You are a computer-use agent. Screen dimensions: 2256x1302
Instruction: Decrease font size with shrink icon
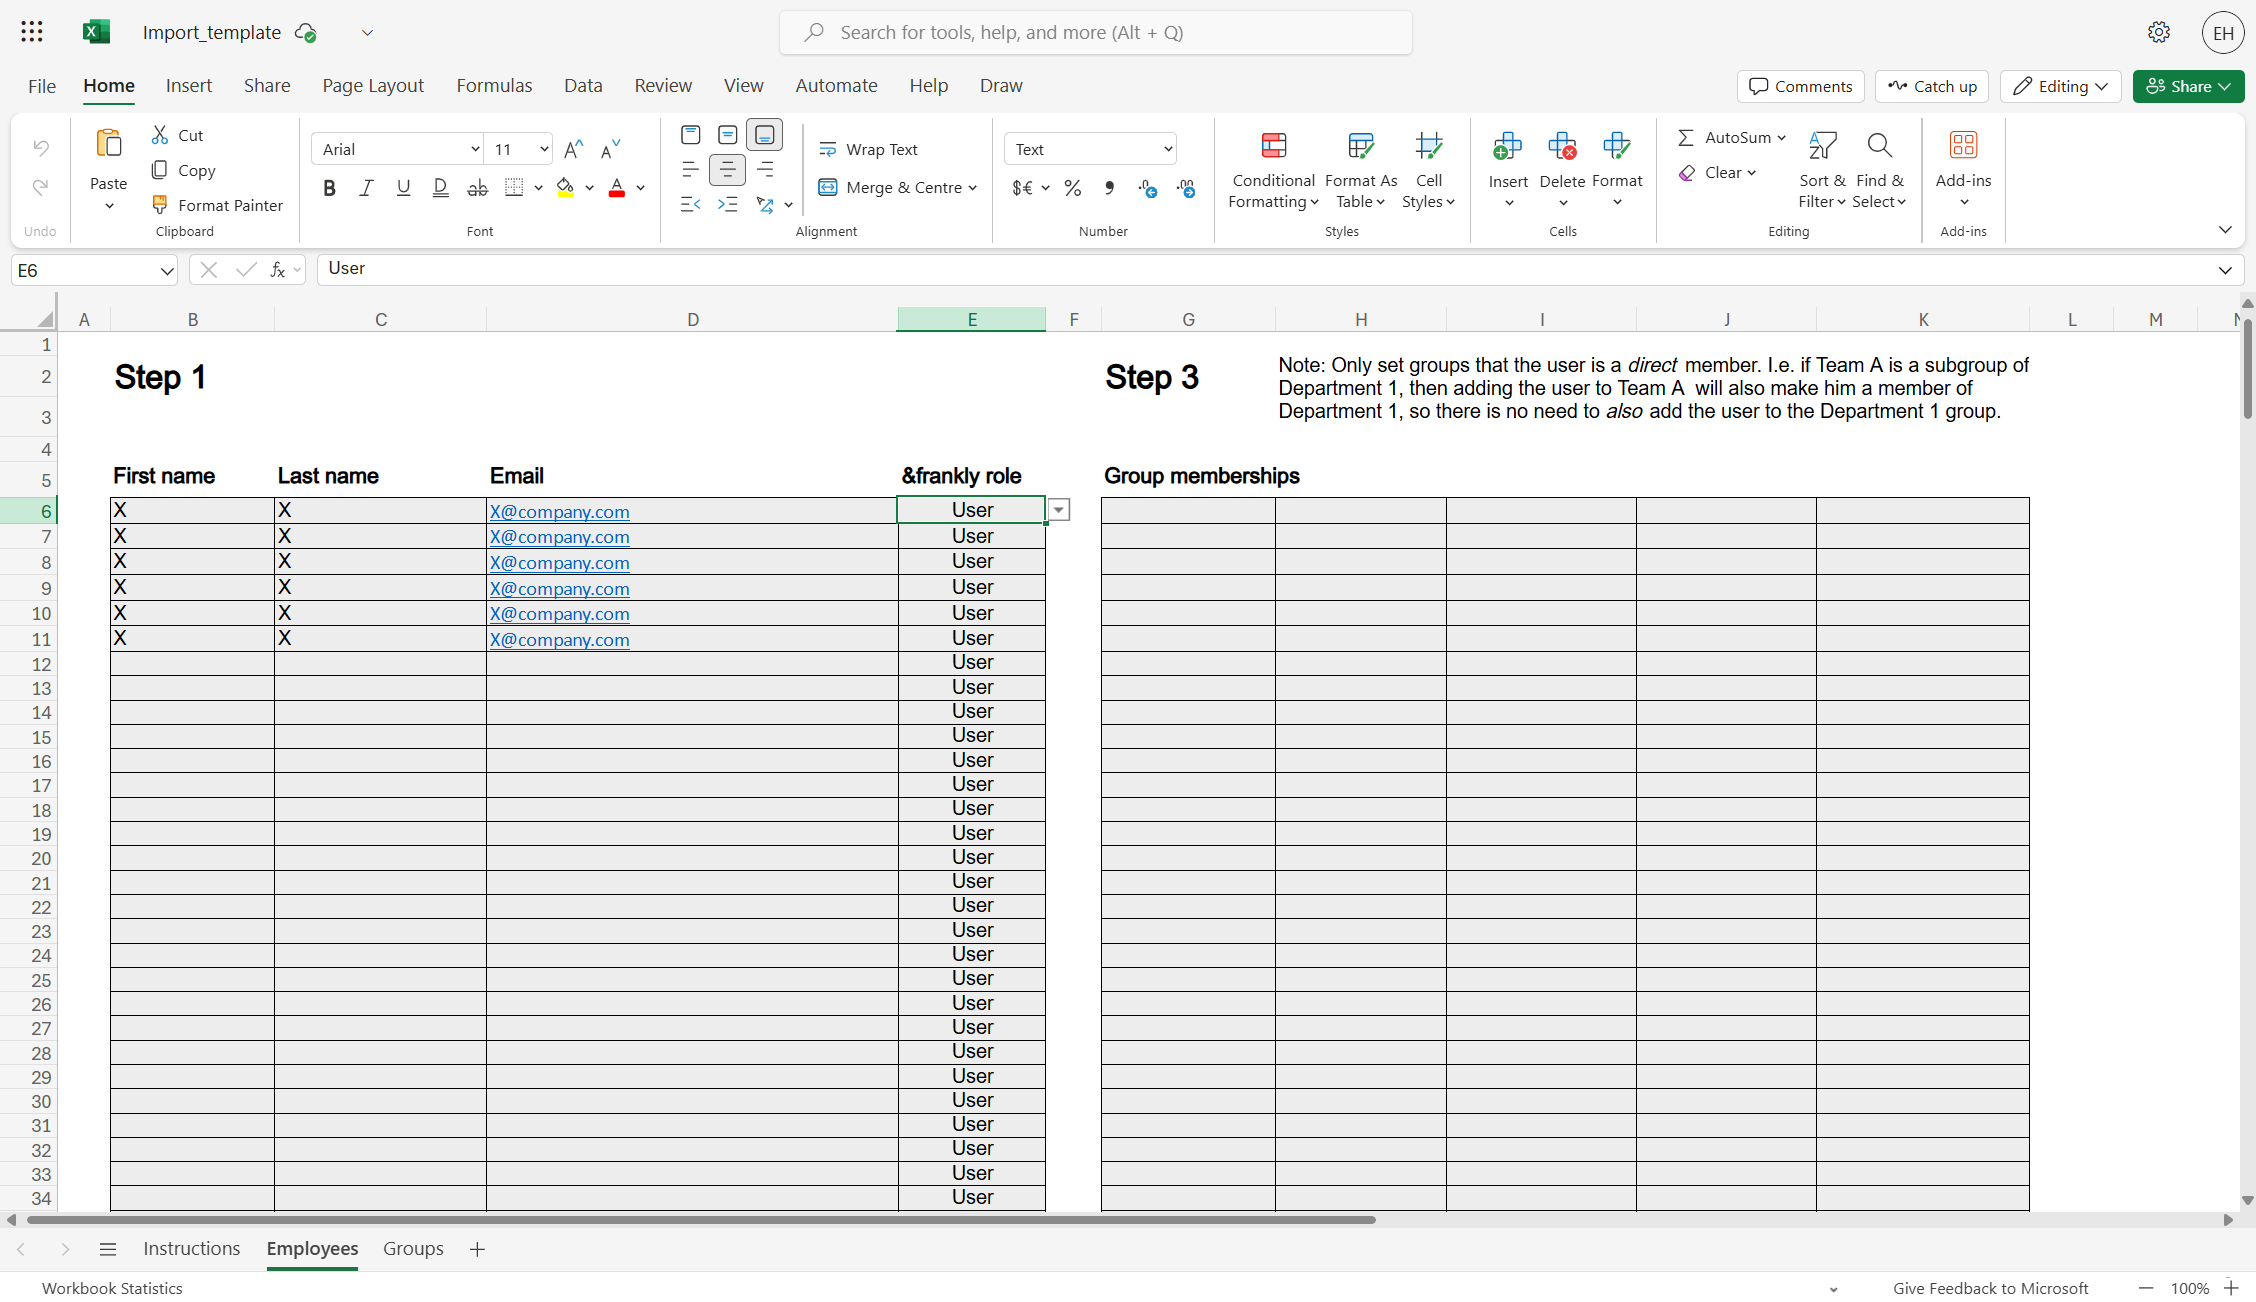[x=610, y=150]
